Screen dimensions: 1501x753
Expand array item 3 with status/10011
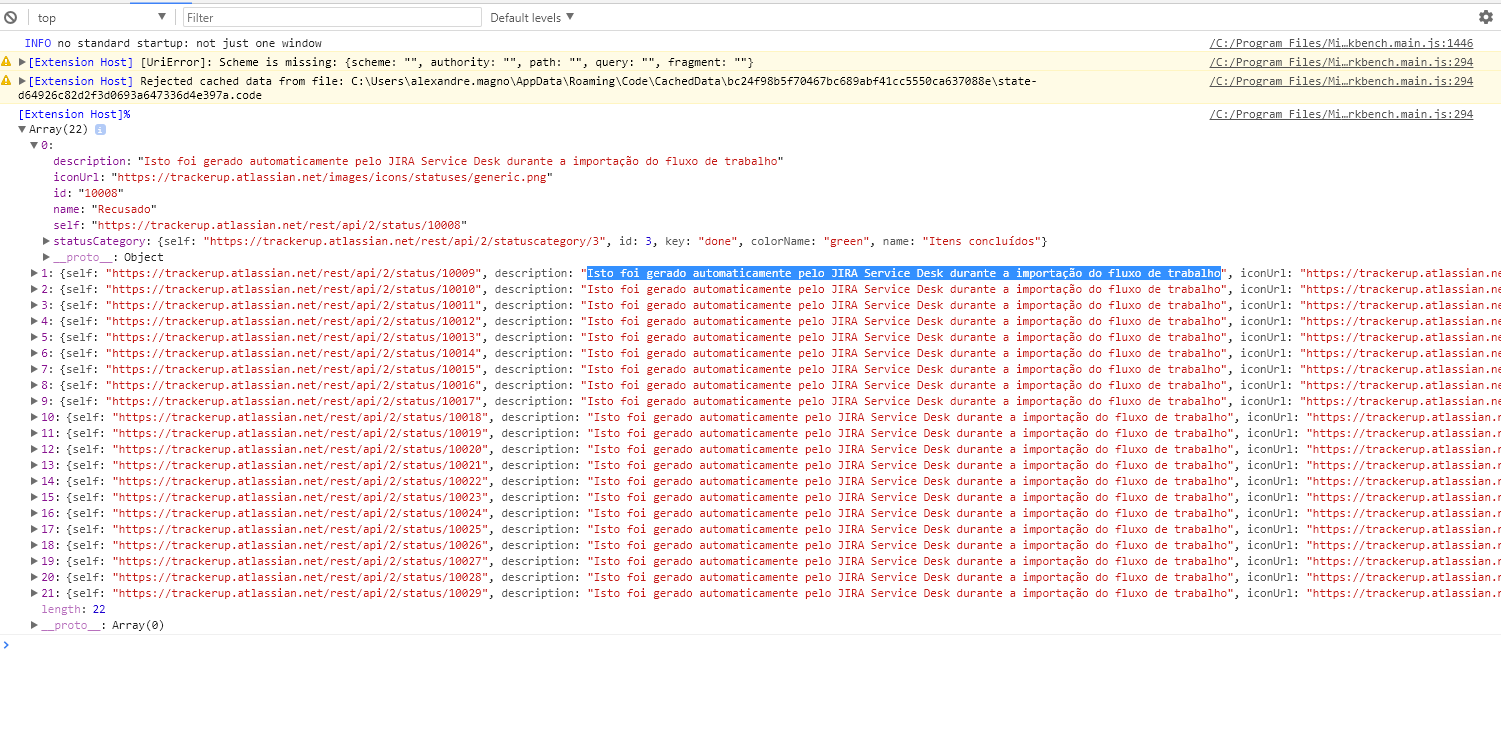(35, 305)
